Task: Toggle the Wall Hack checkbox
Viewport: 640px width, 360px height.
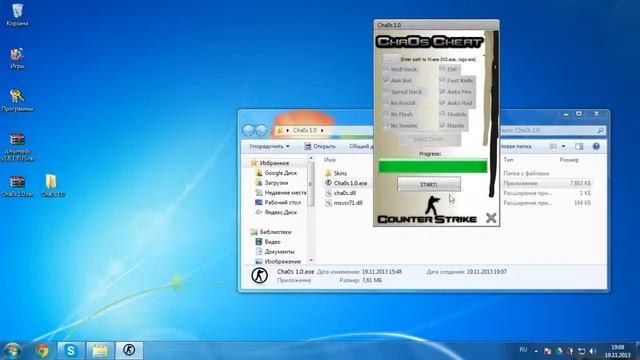Action: pyautogui.click(x=387, y=69)
